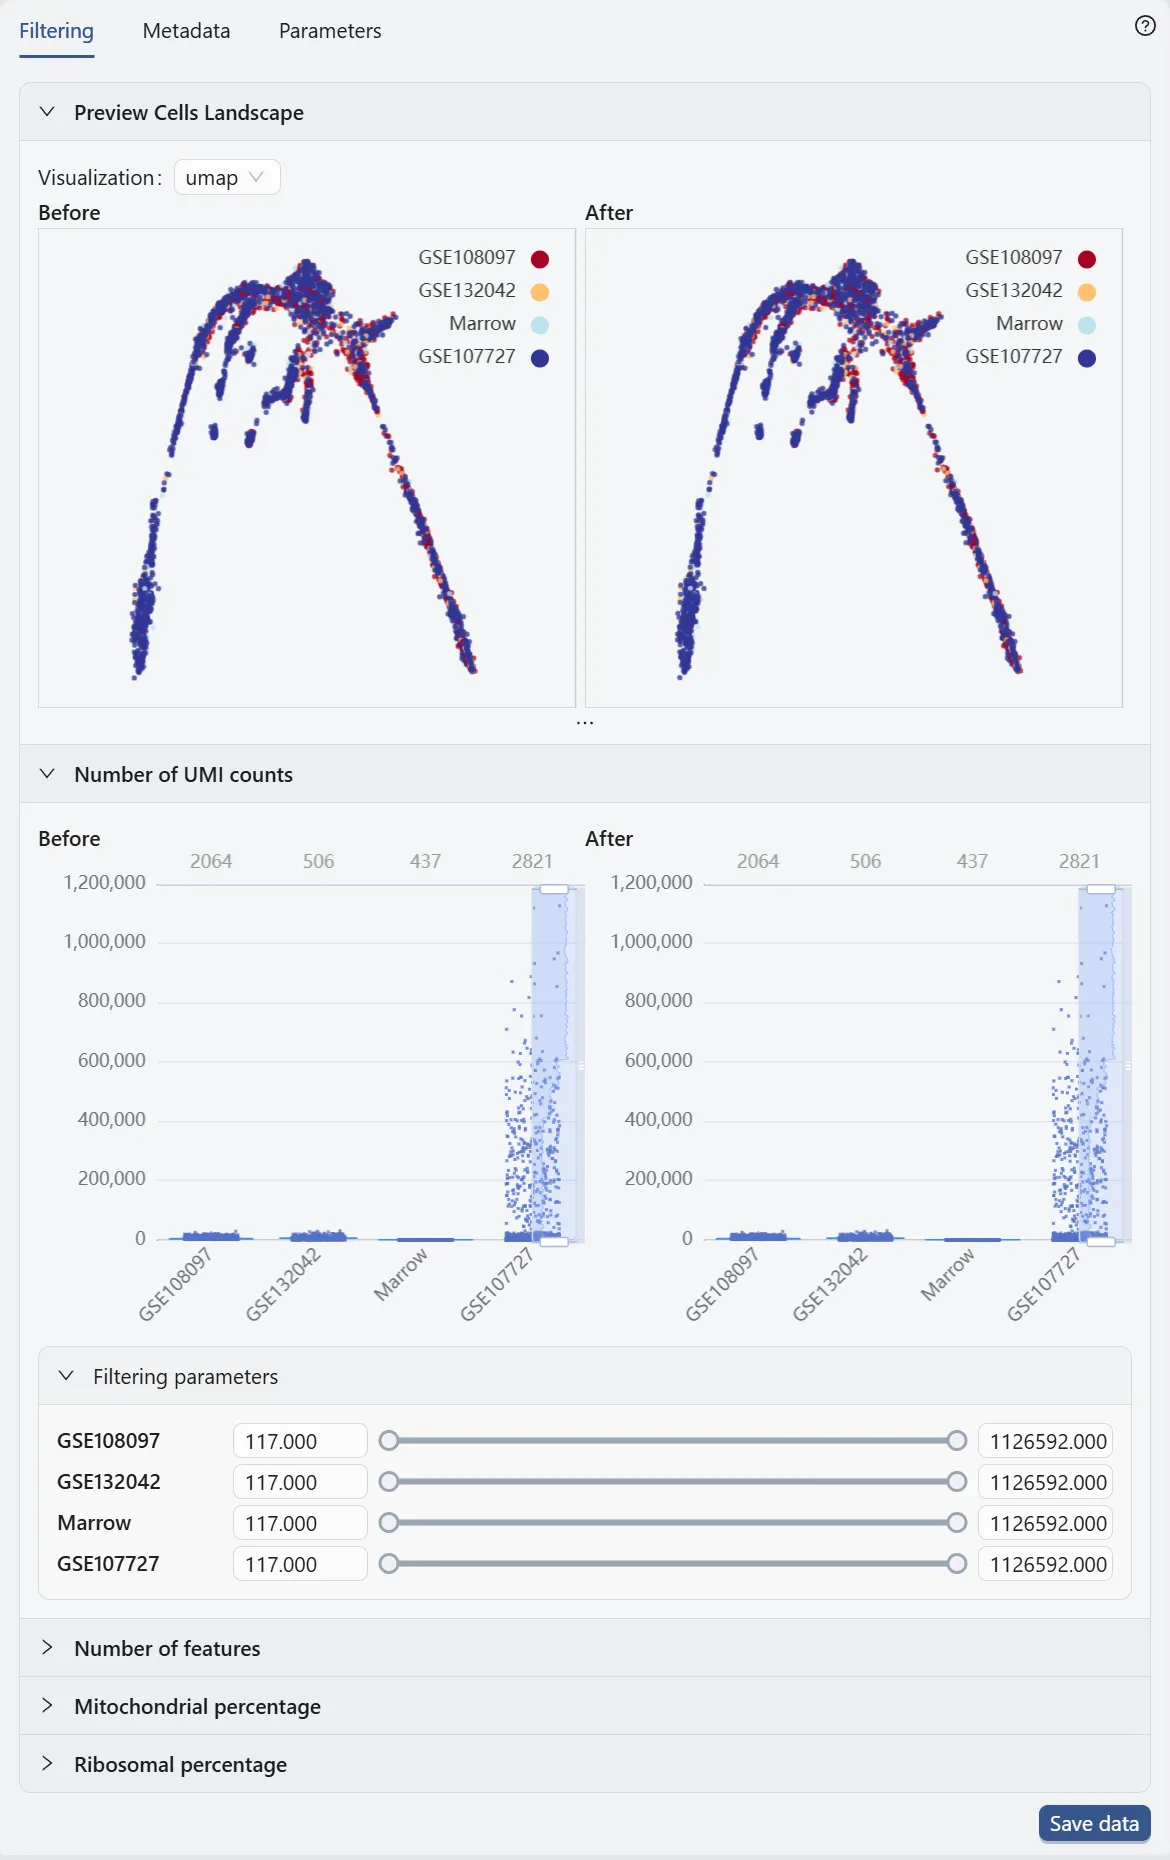Toggle GSE132042 legend dot in Before plot

pyautogui.click(x=540, y=292)
